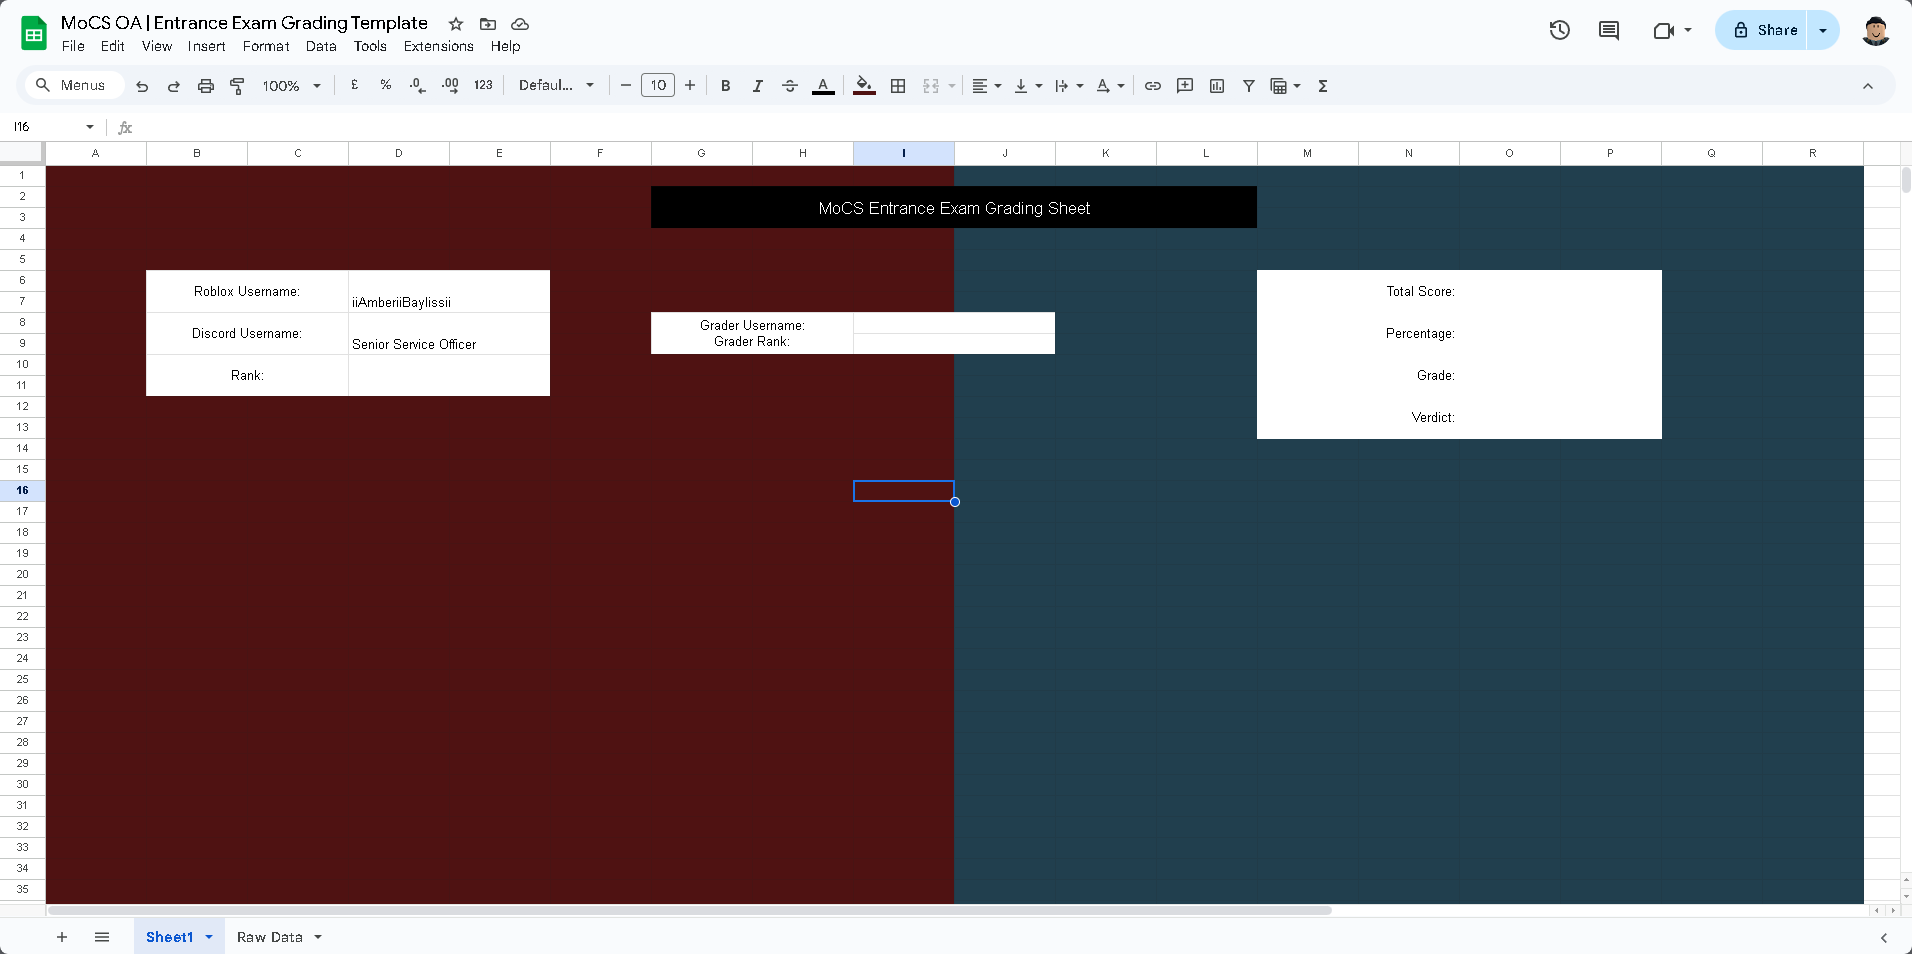Open the Extensions menu
This screenshot has width=1912, height=954.
click(438, 46)
